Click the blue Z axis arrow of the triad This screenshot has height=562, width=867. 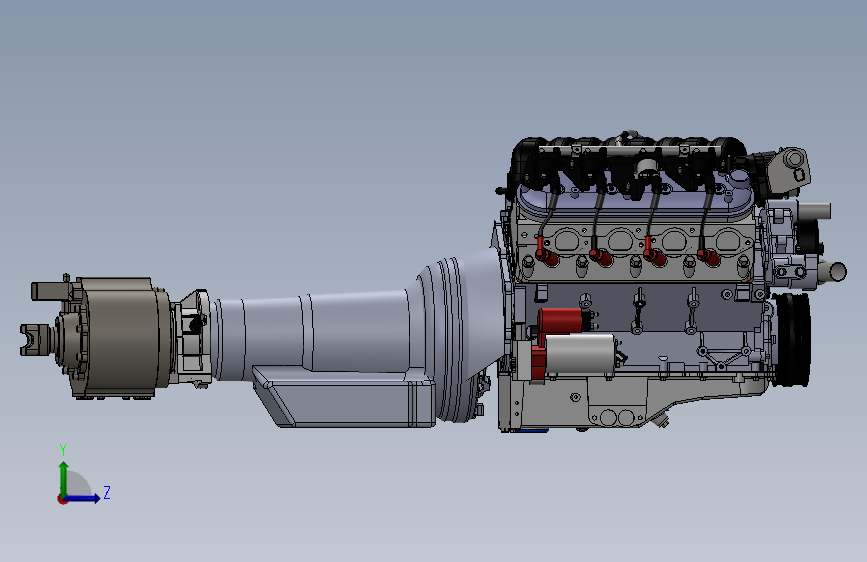tap(83, 498)
